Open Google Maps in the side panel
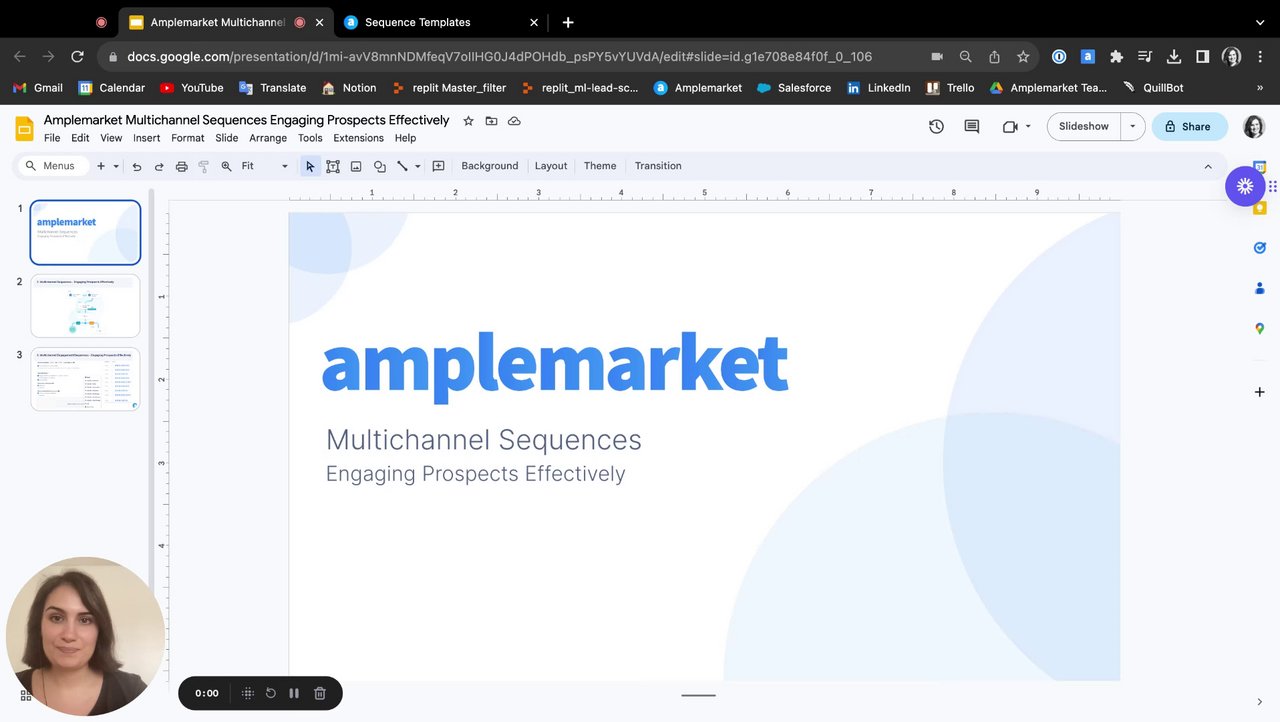 click(x=1260, y=328)
